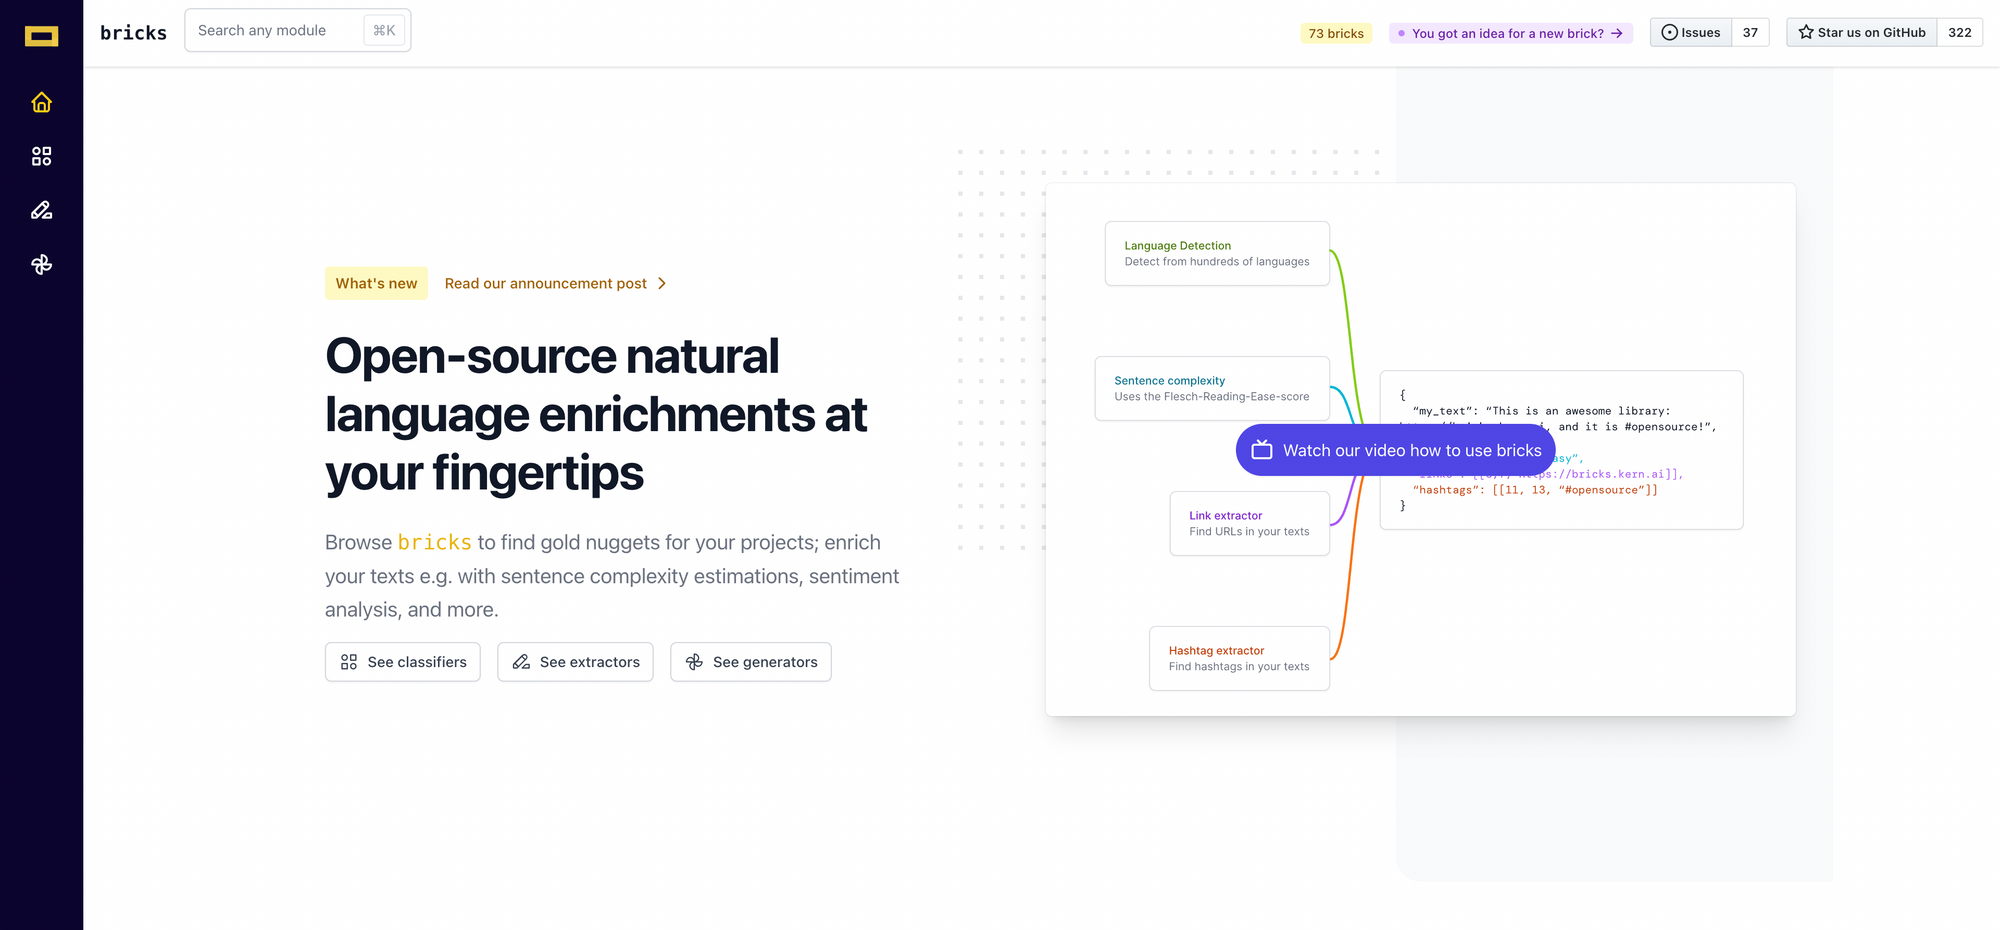
Task: Click the 73 bricks badge
Action: tap(1336, 33)
